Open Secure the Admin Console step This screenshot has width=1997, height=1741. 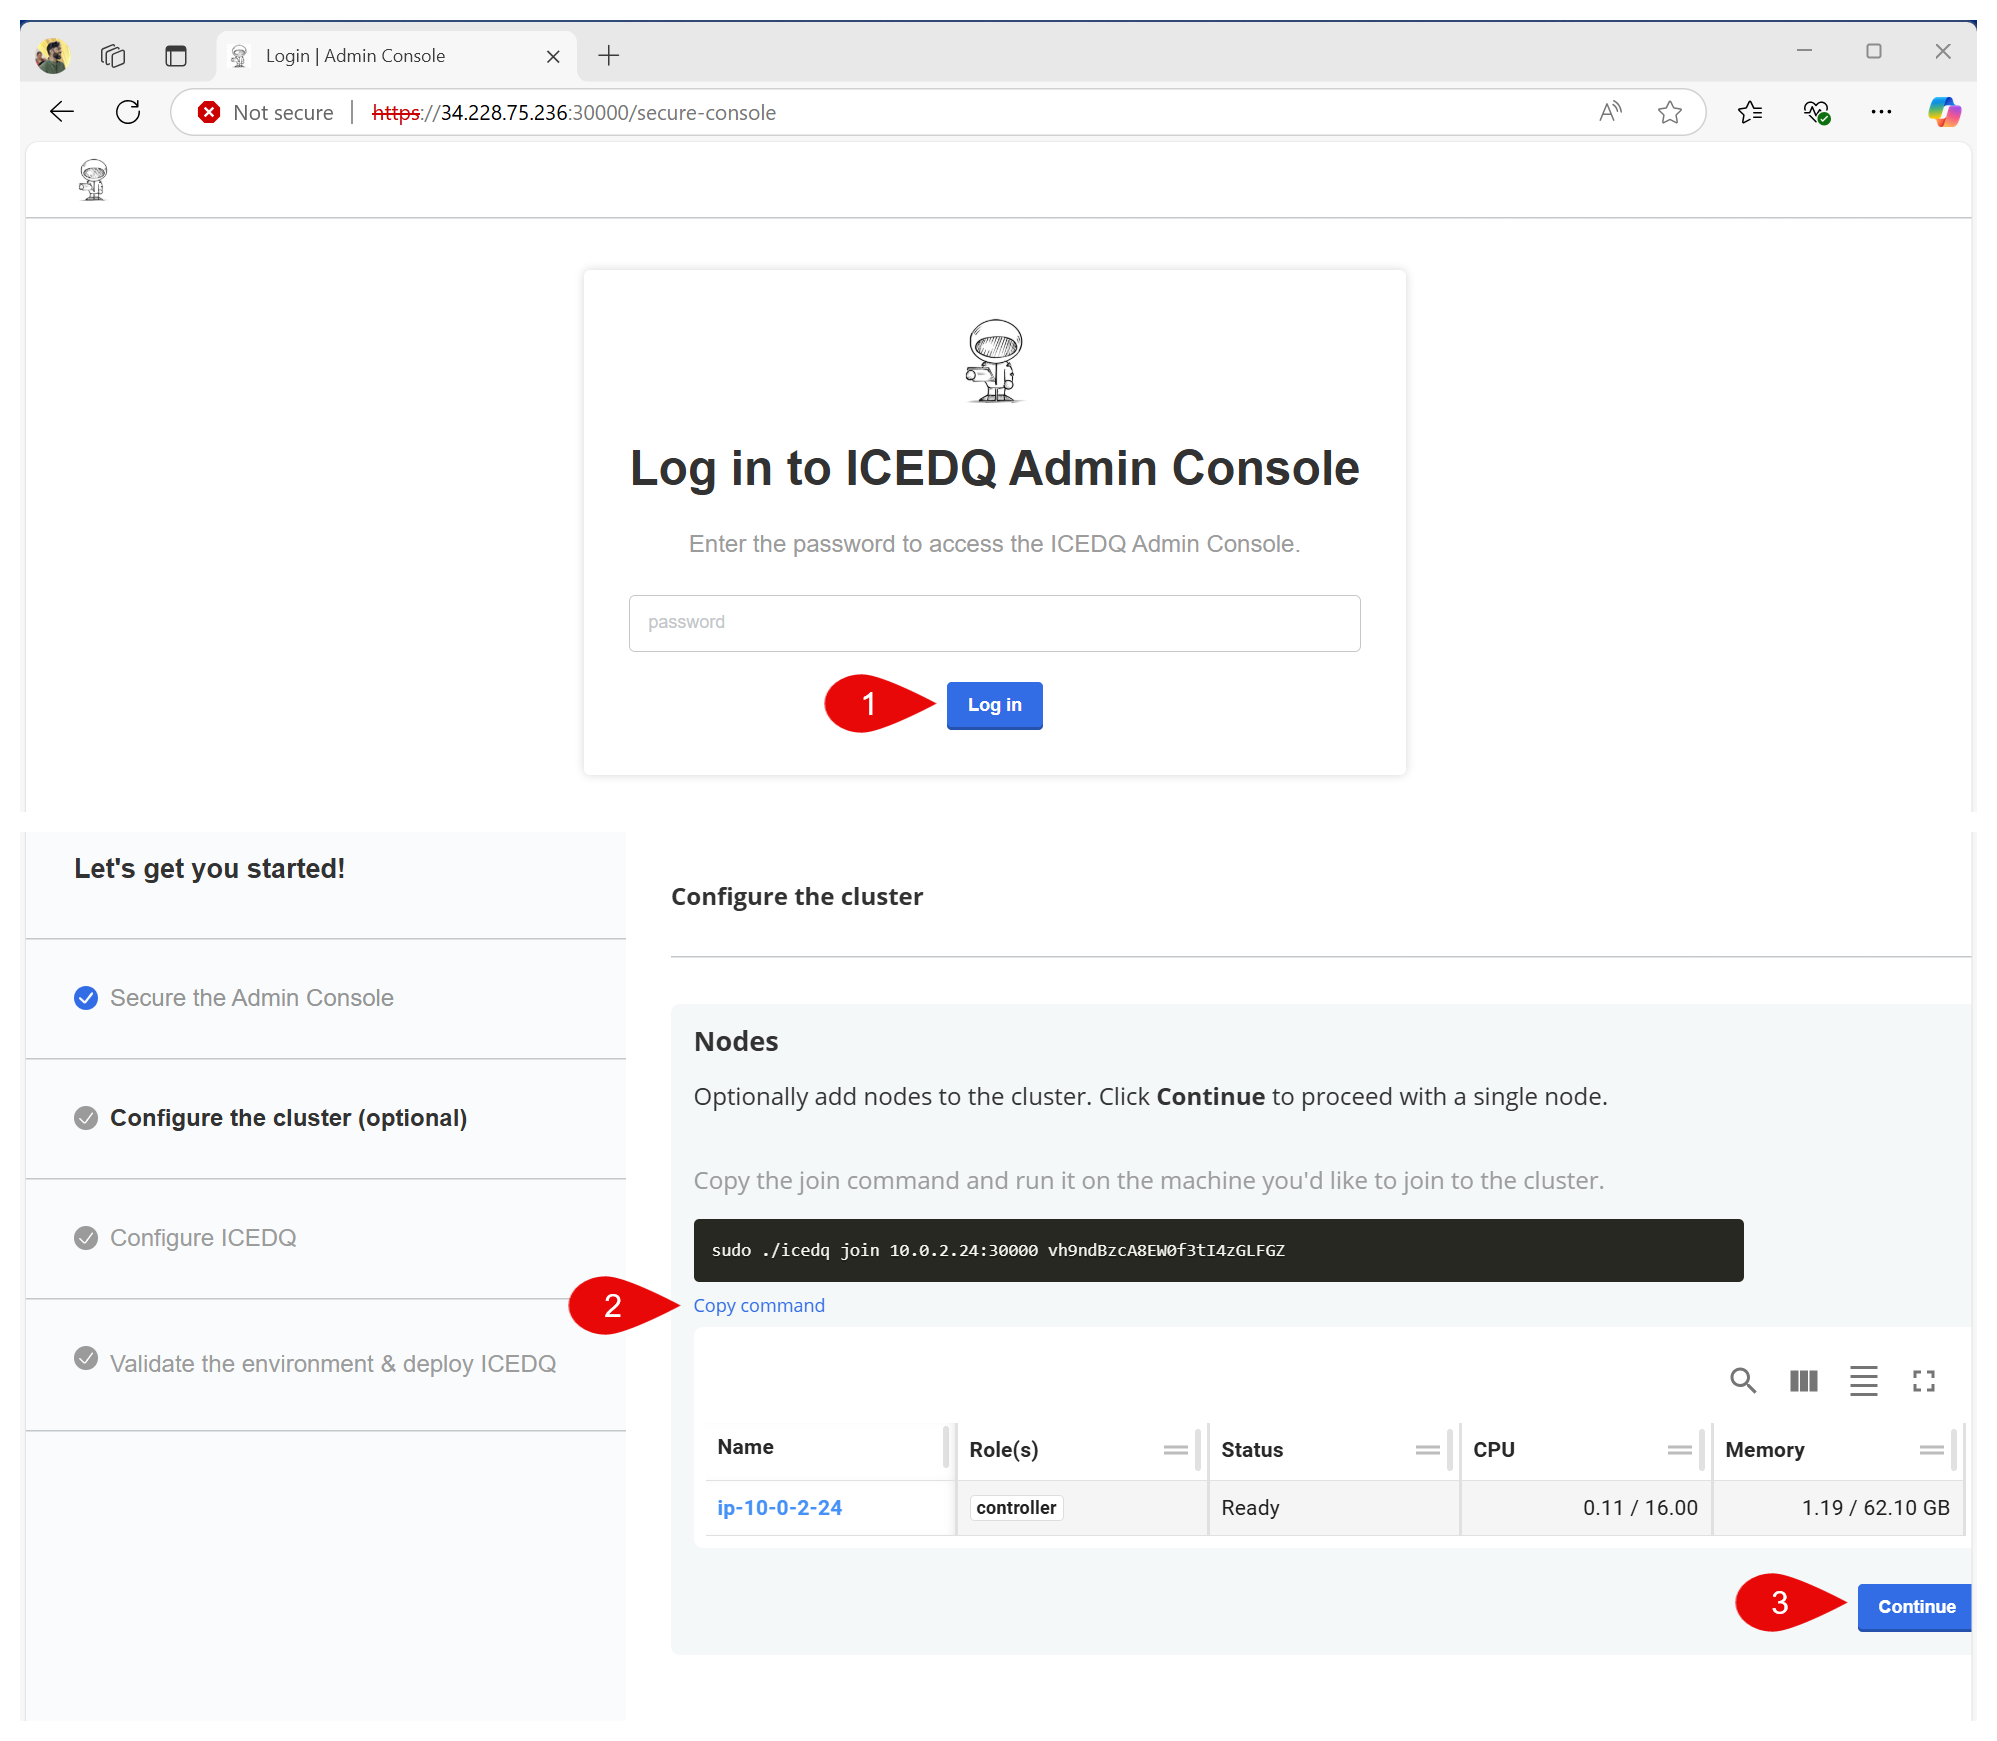coord(252,998)
